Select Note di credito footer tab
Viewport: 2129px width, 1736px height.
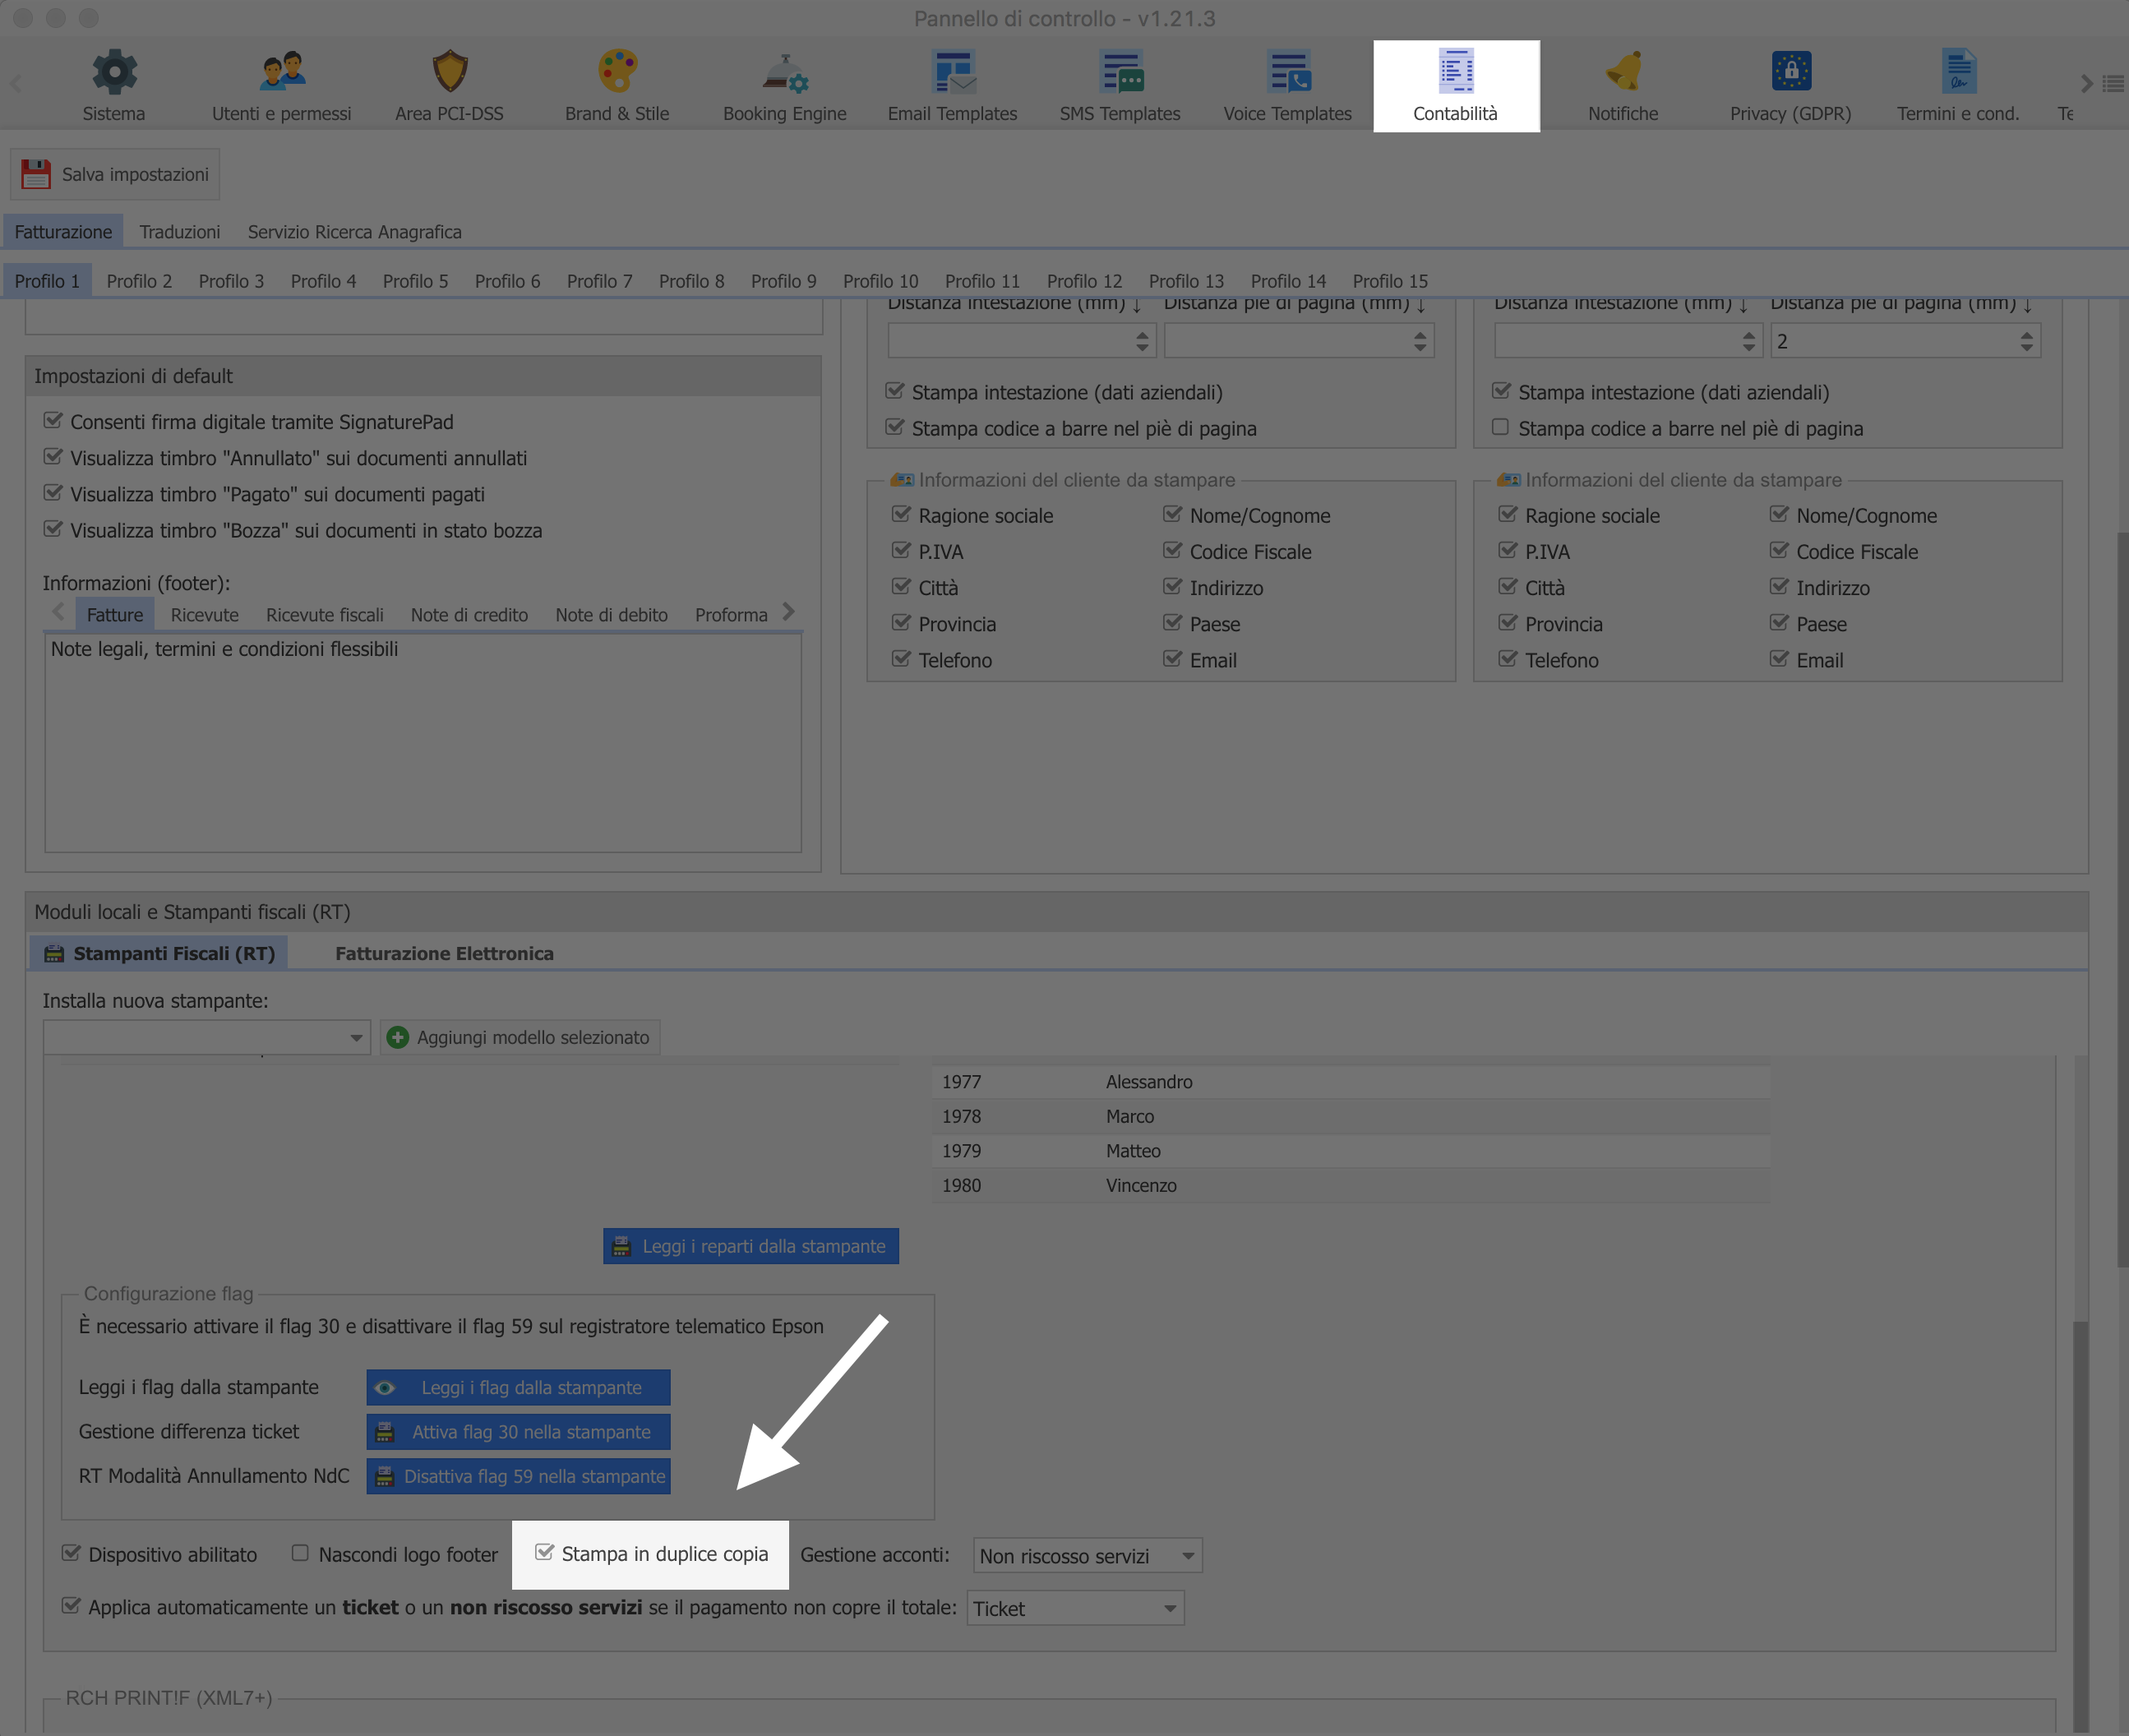pos(469,615)
